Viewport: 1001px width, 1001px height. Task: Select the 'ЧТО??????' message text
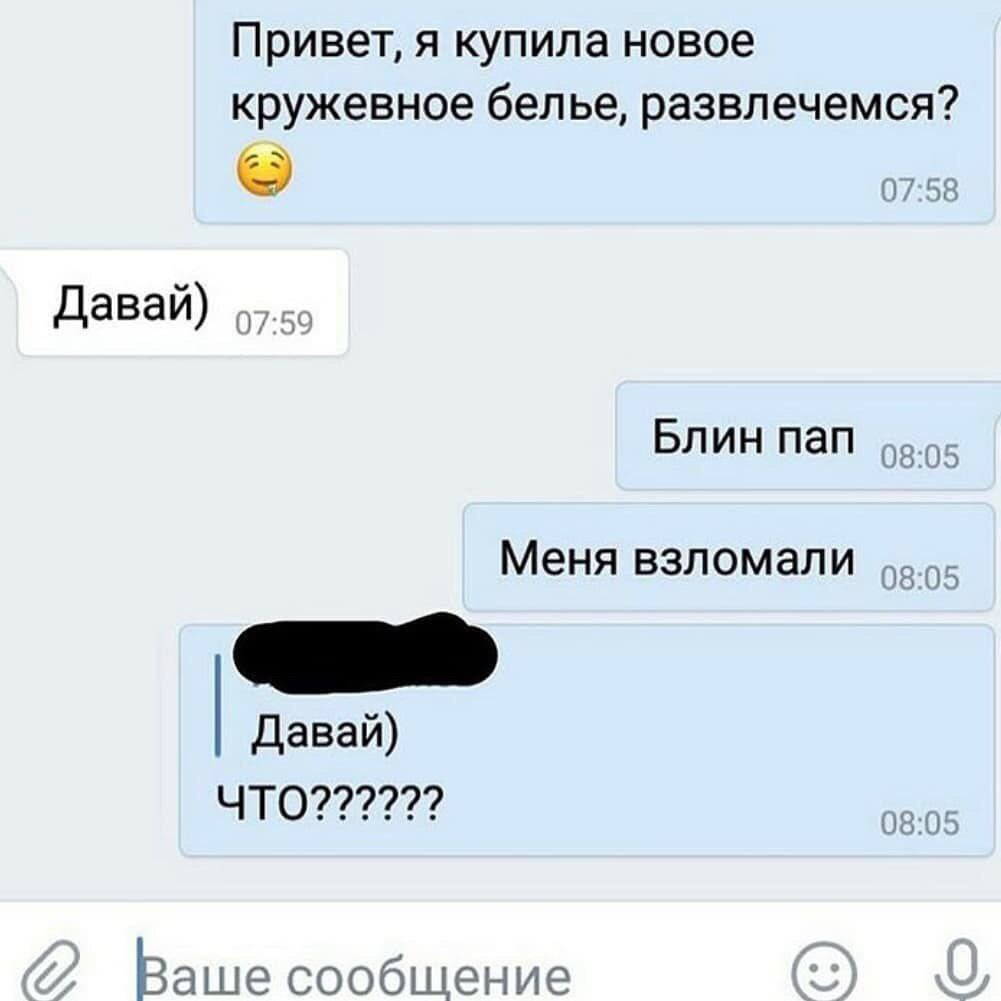[x=329, y=803]
